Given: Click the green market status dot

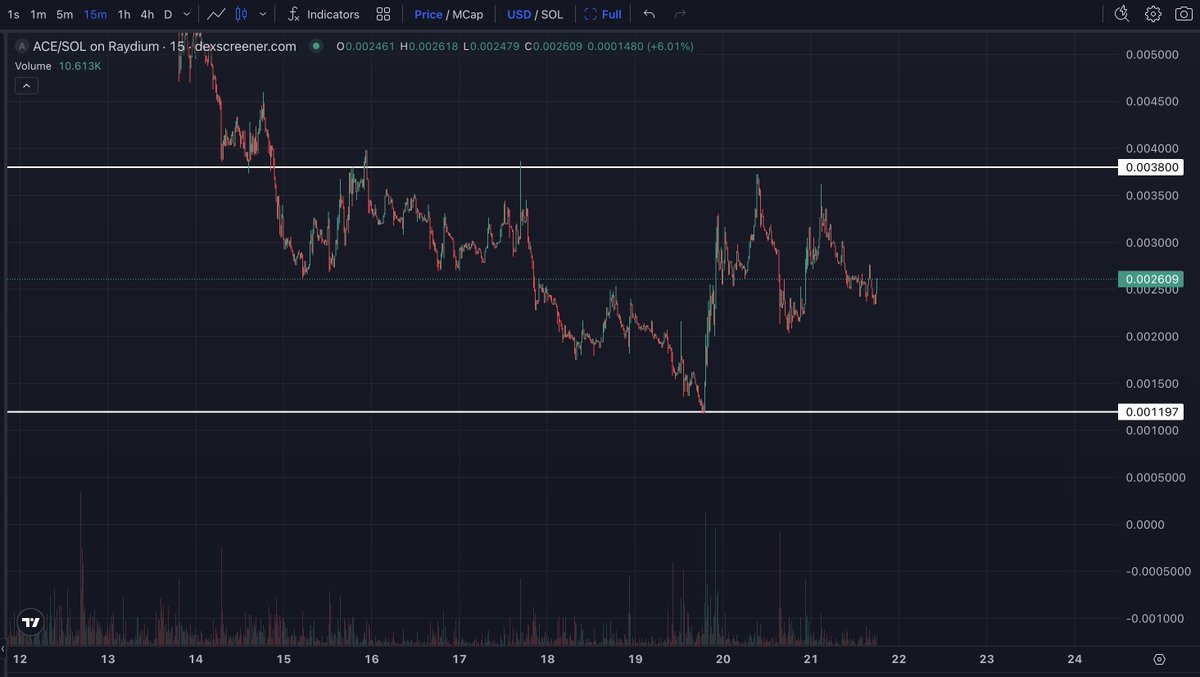Looking at the screenshot, I should tap(316, 46).
